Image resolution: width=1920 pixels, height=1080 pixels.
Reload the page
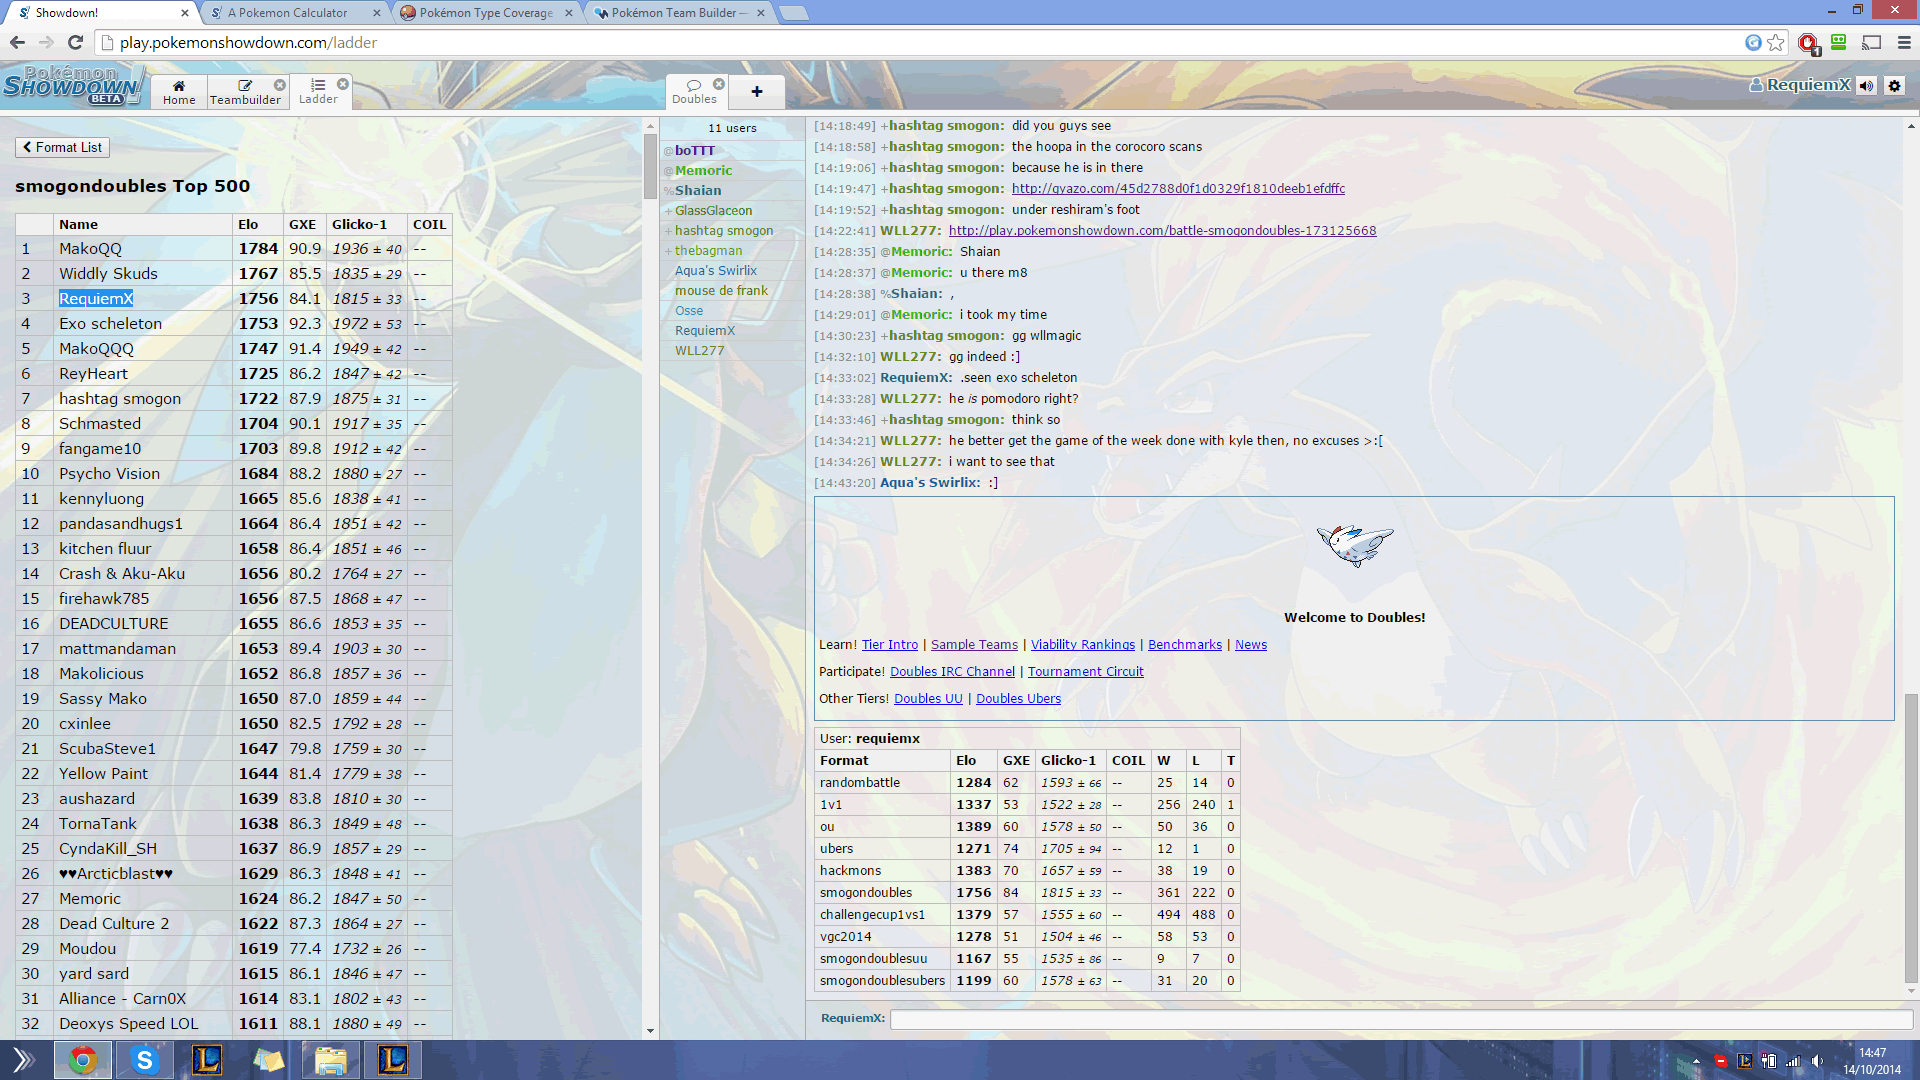[75, 42]
